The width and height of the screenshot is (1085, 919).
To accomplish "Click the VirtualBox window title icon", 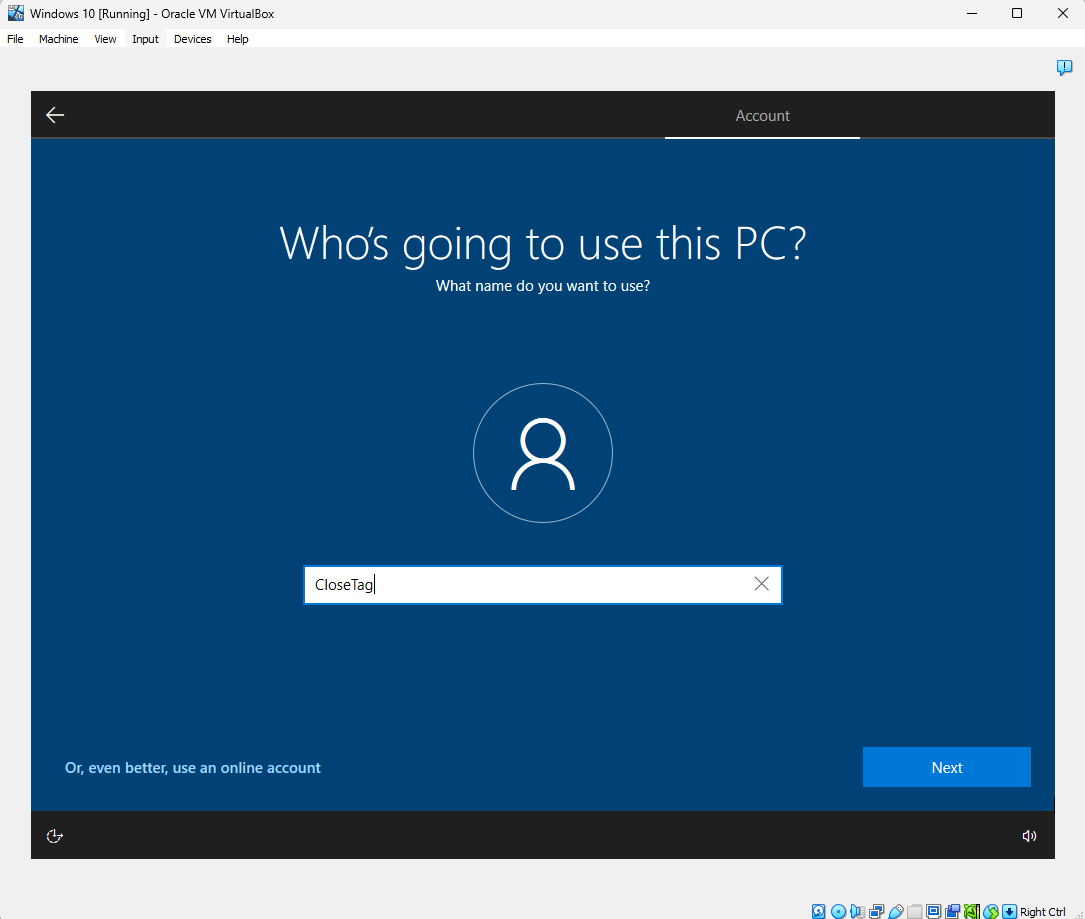I will [15, 13].
